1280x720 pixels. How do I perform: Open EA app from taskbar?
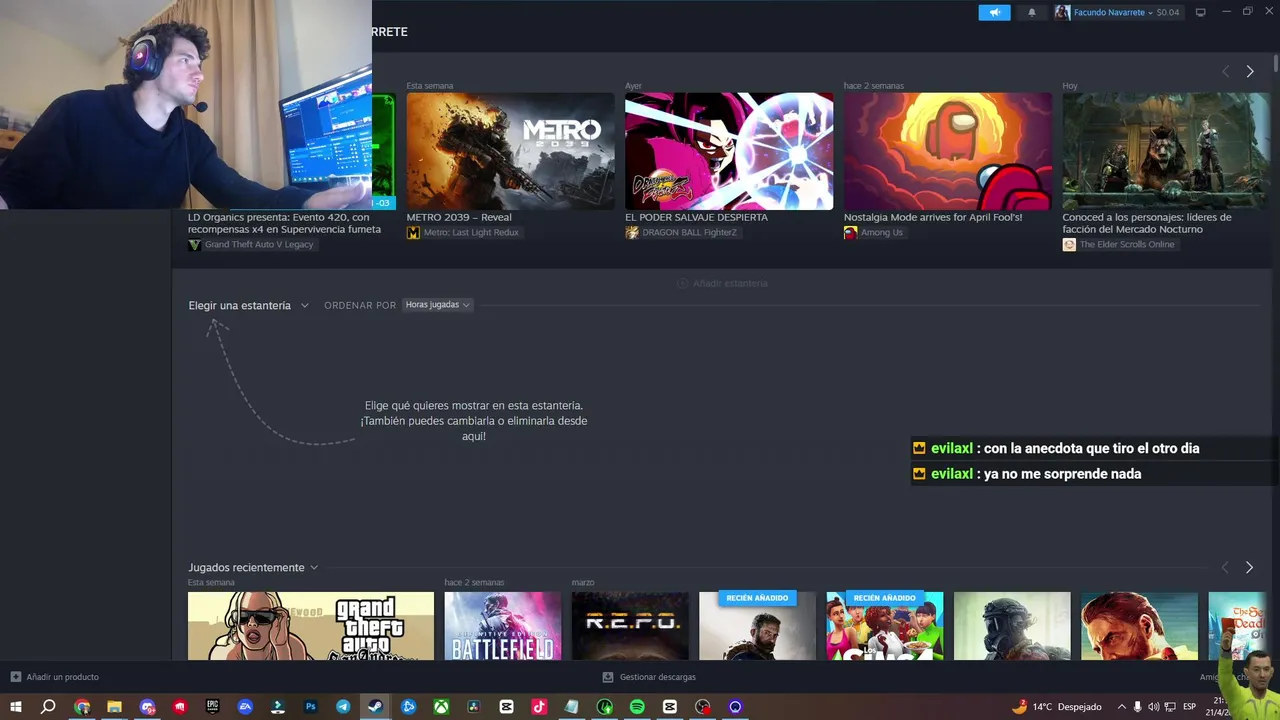(x=245, y=706)
